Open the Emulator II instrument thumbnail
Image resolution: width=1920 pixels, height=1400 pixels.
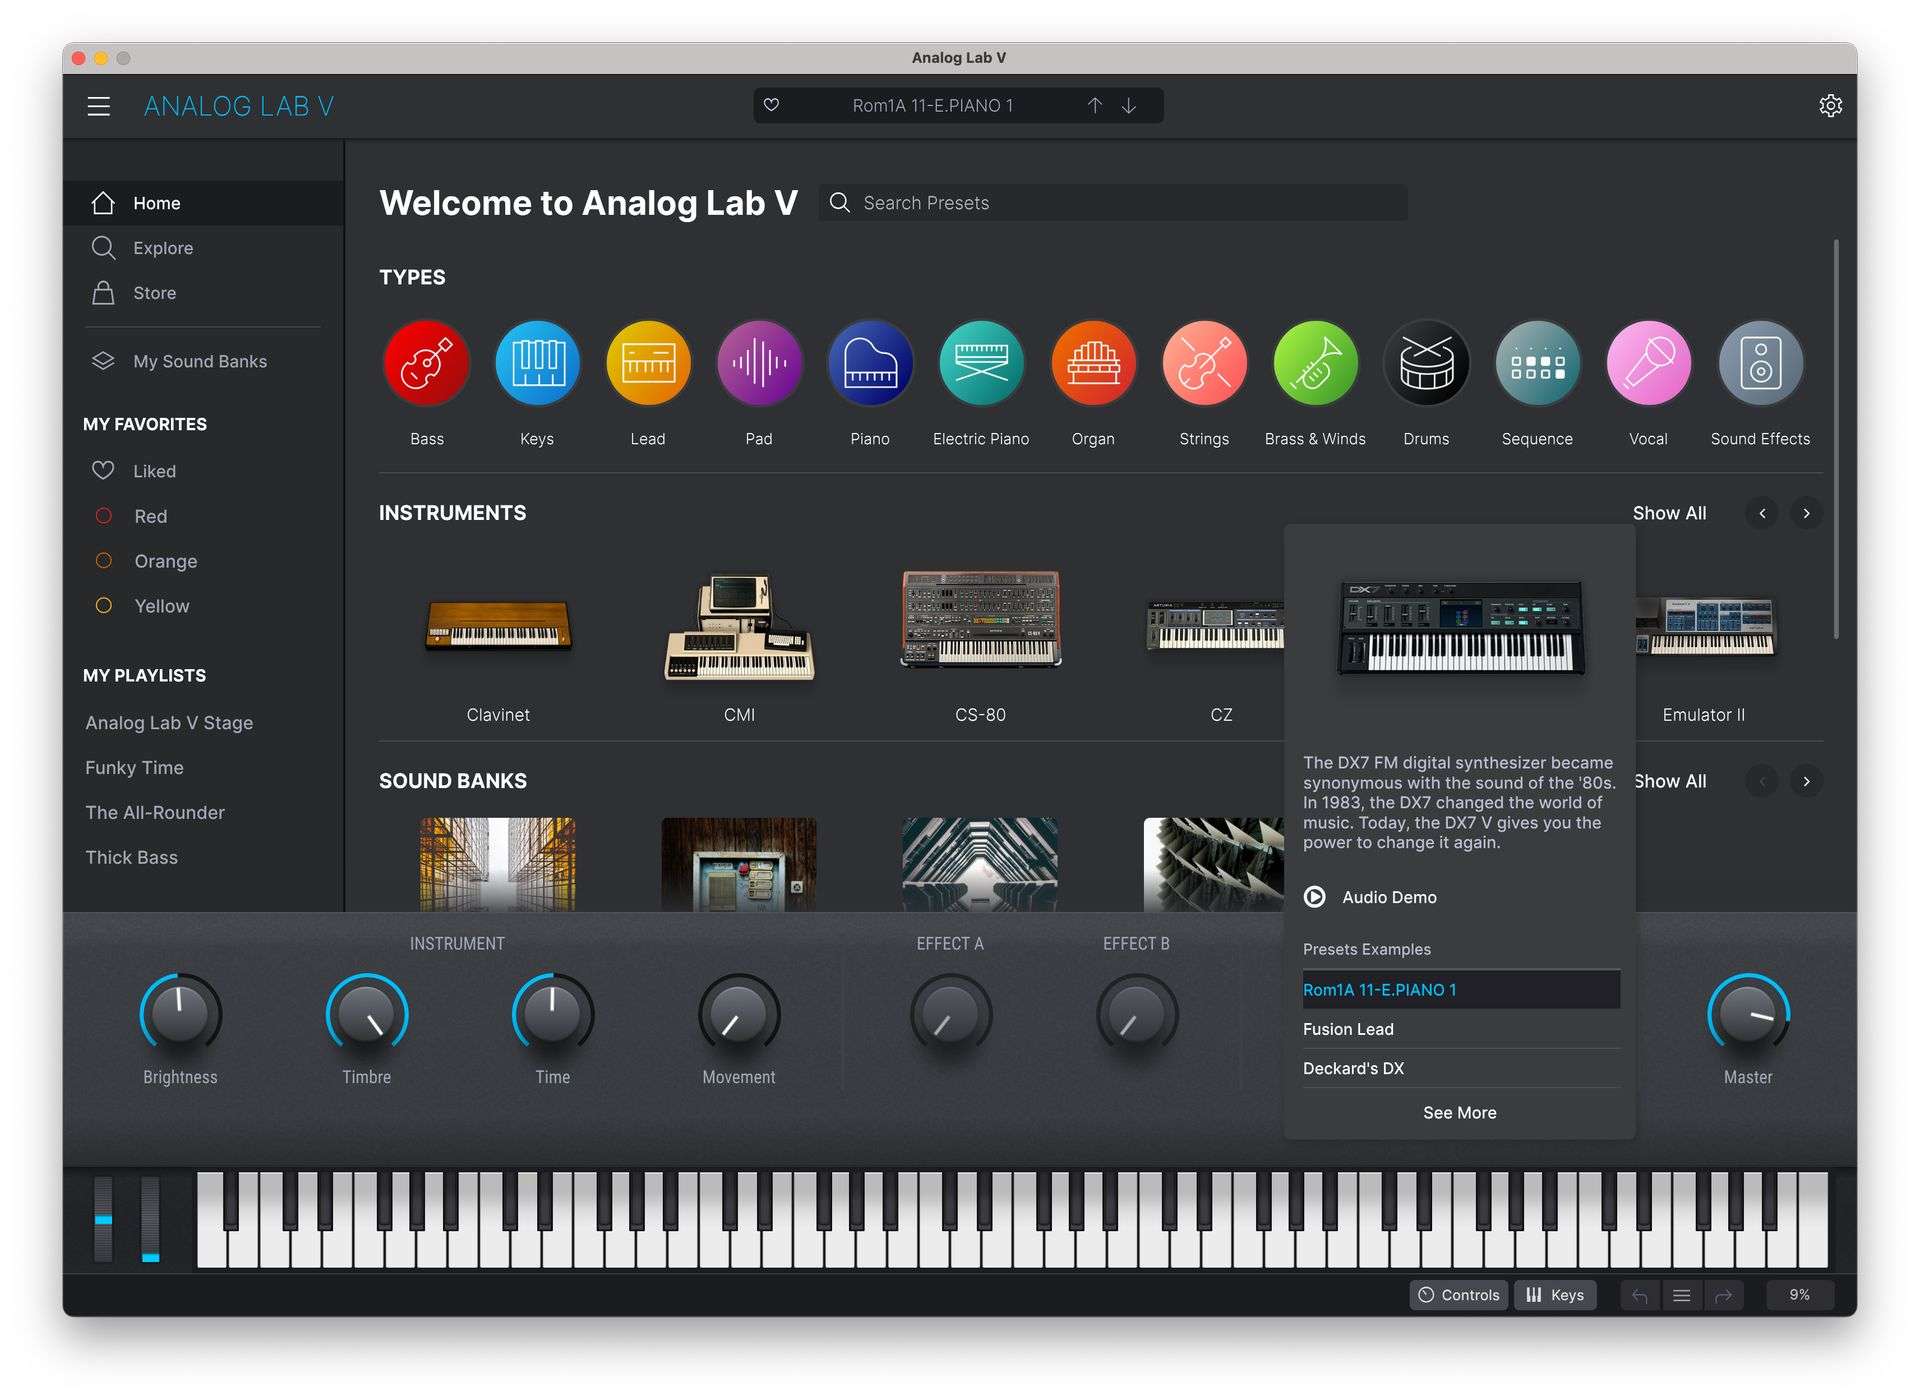[1705, 626]
